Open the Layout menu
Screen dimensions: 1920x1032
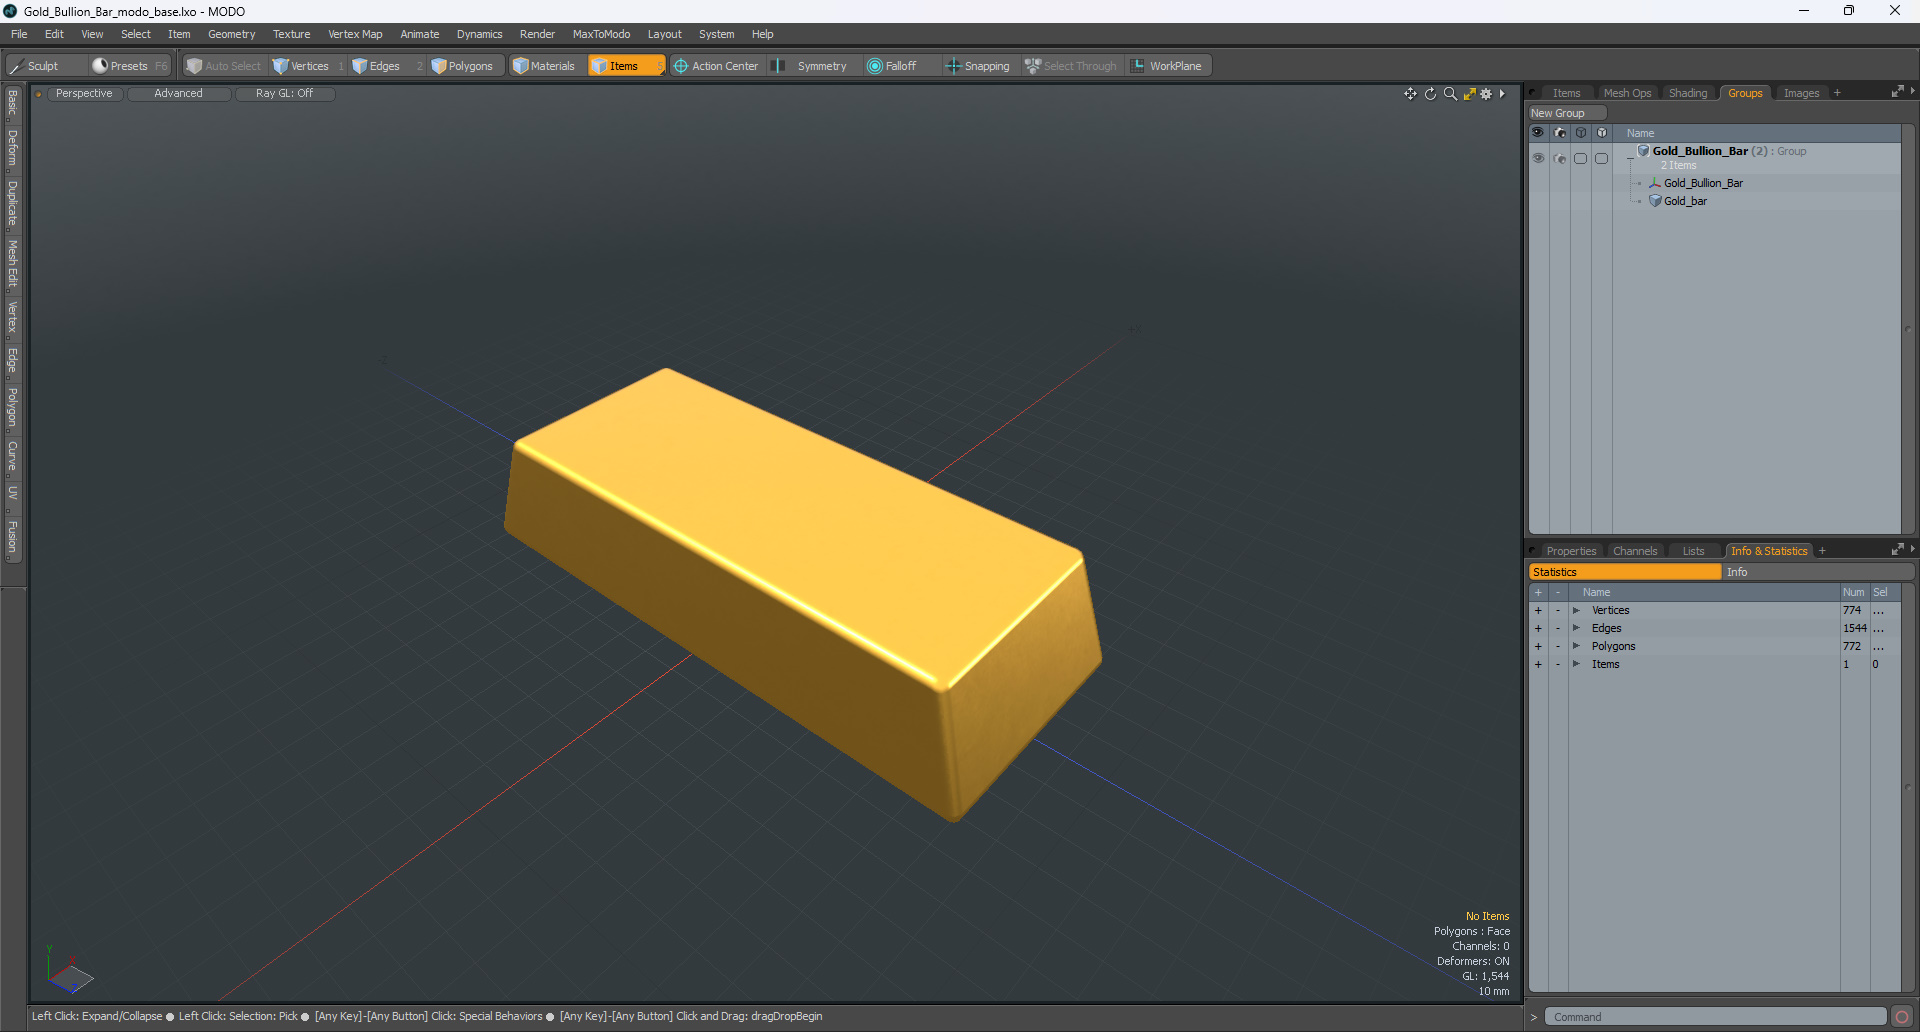coord(664,34)
